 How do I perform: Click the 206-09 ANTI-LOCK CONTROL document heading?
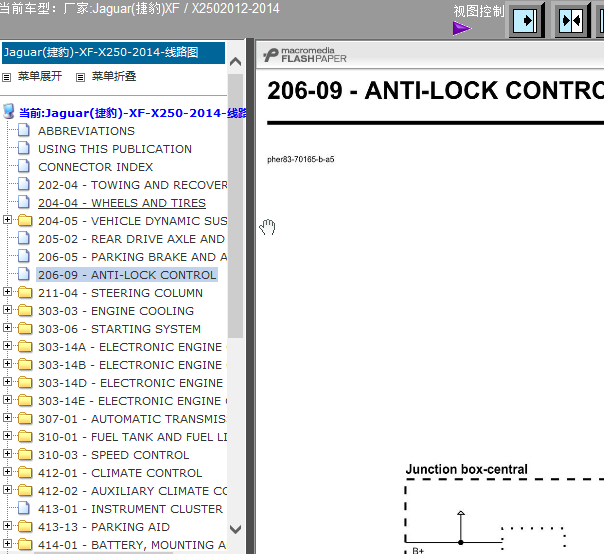[x=435, y=91]
